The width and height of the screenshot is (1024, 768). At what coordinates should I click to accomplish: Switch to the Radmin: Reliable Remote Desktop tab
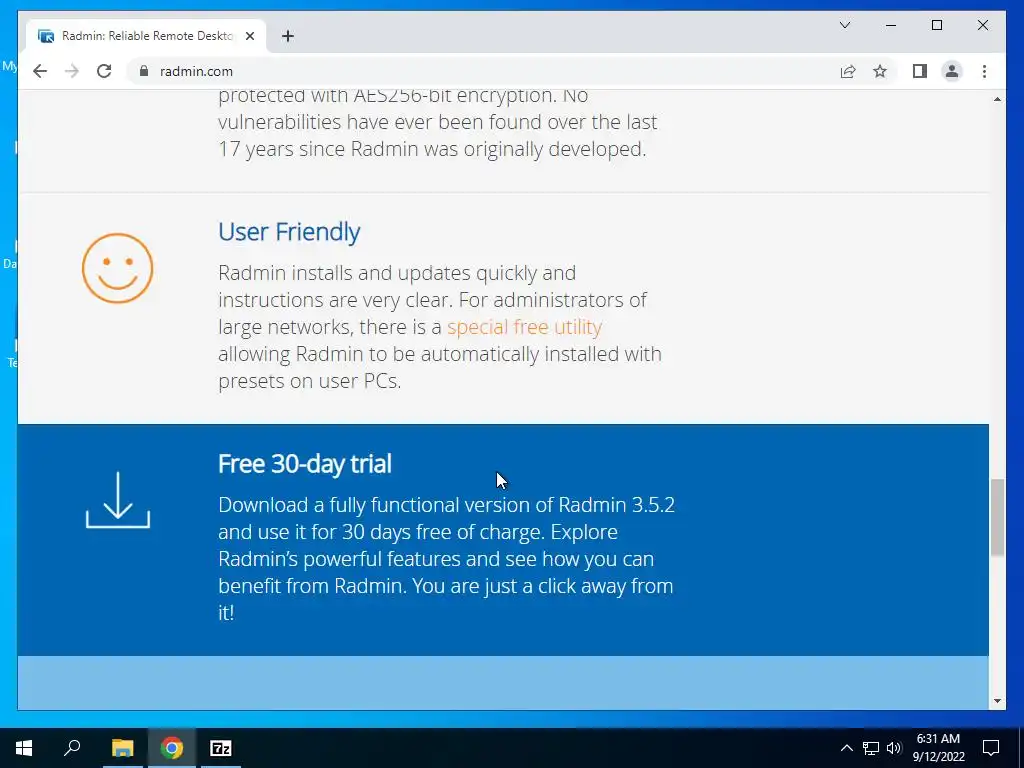146,36
